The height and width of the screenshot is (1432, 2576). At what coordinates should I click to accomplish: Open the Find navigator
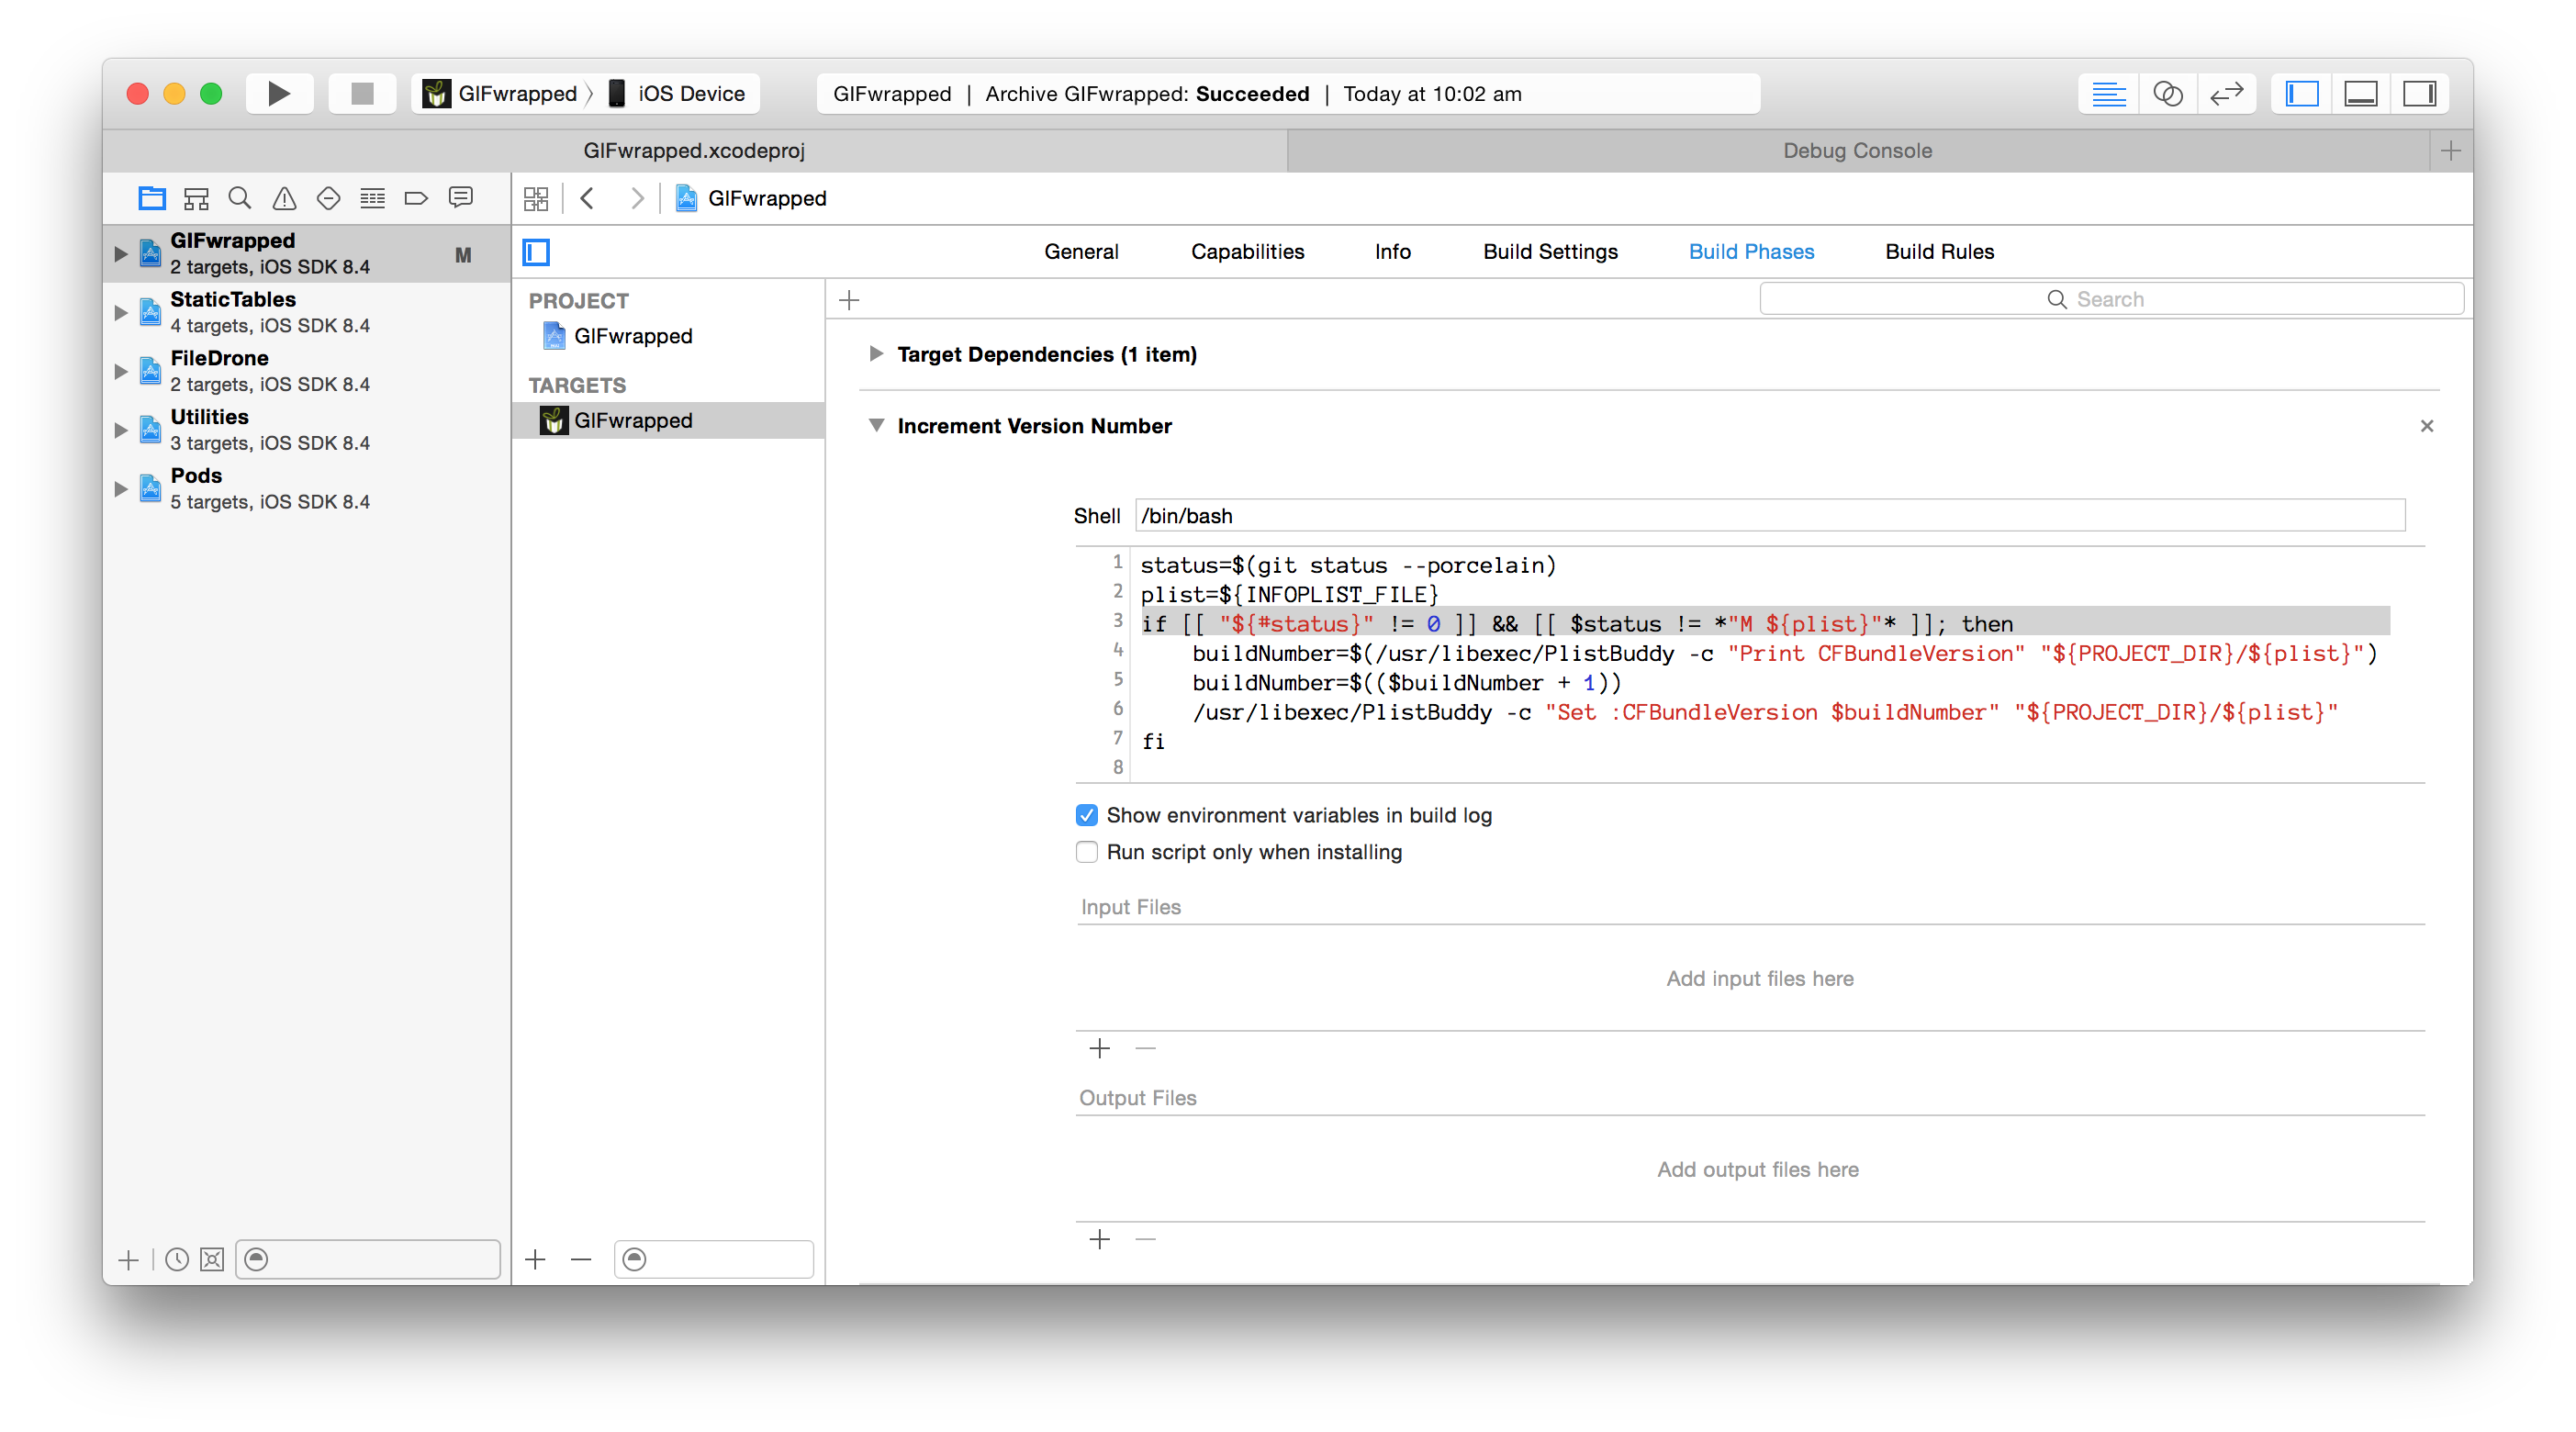click(x=240, y=198)
